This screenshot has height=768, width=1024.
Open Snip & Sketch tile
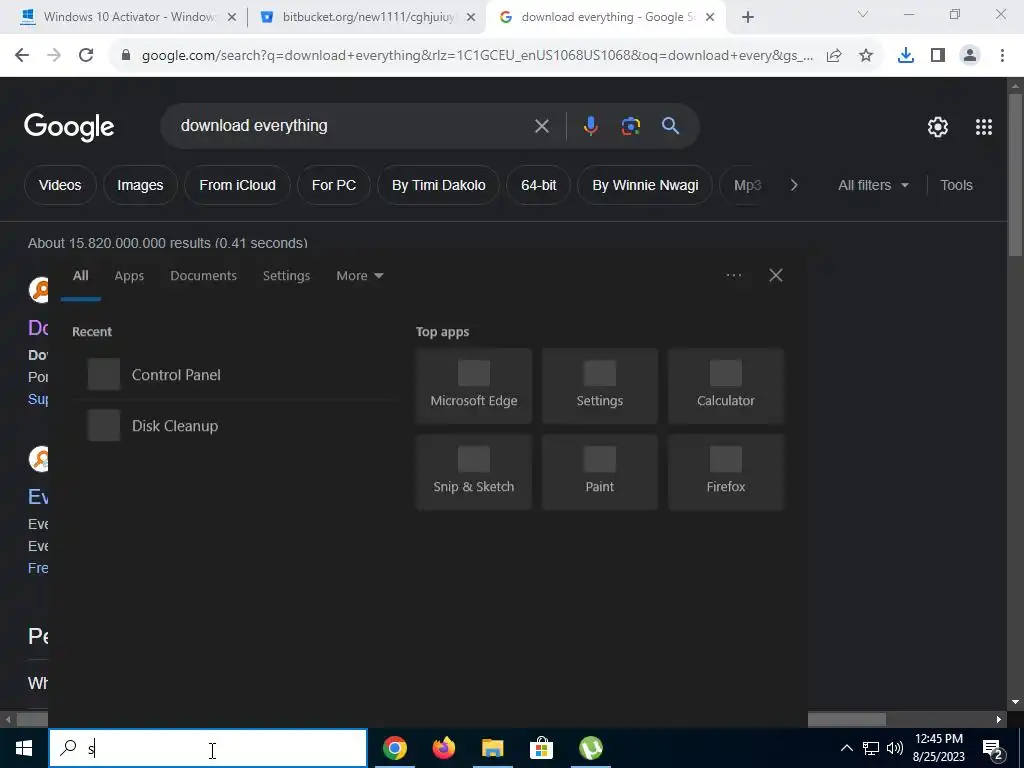pos(473,472)
